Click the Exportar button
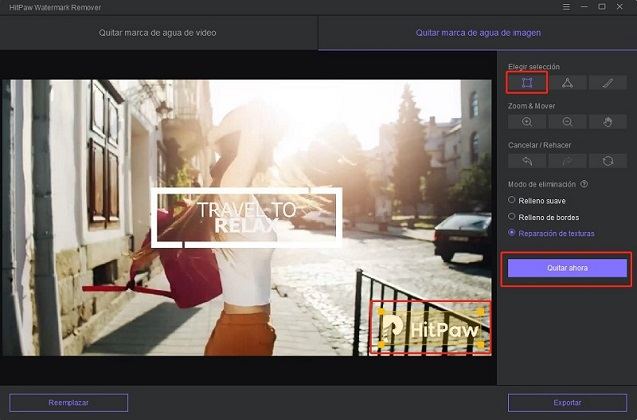 coord(567,403)
